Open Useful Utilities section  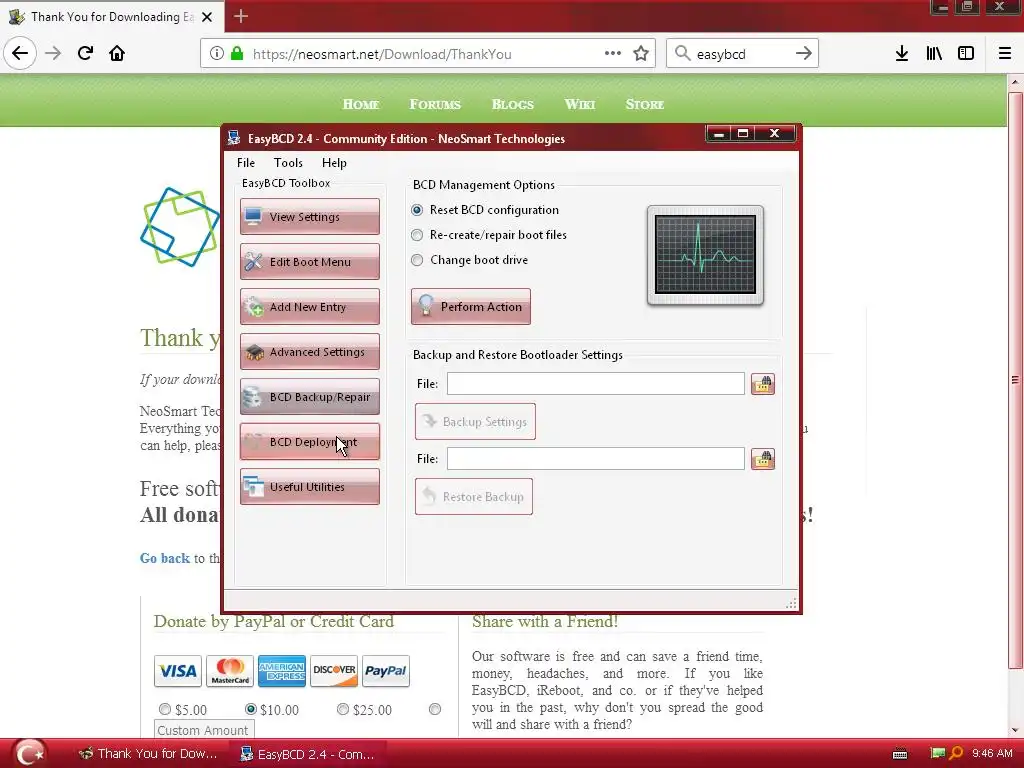point(310,487)
